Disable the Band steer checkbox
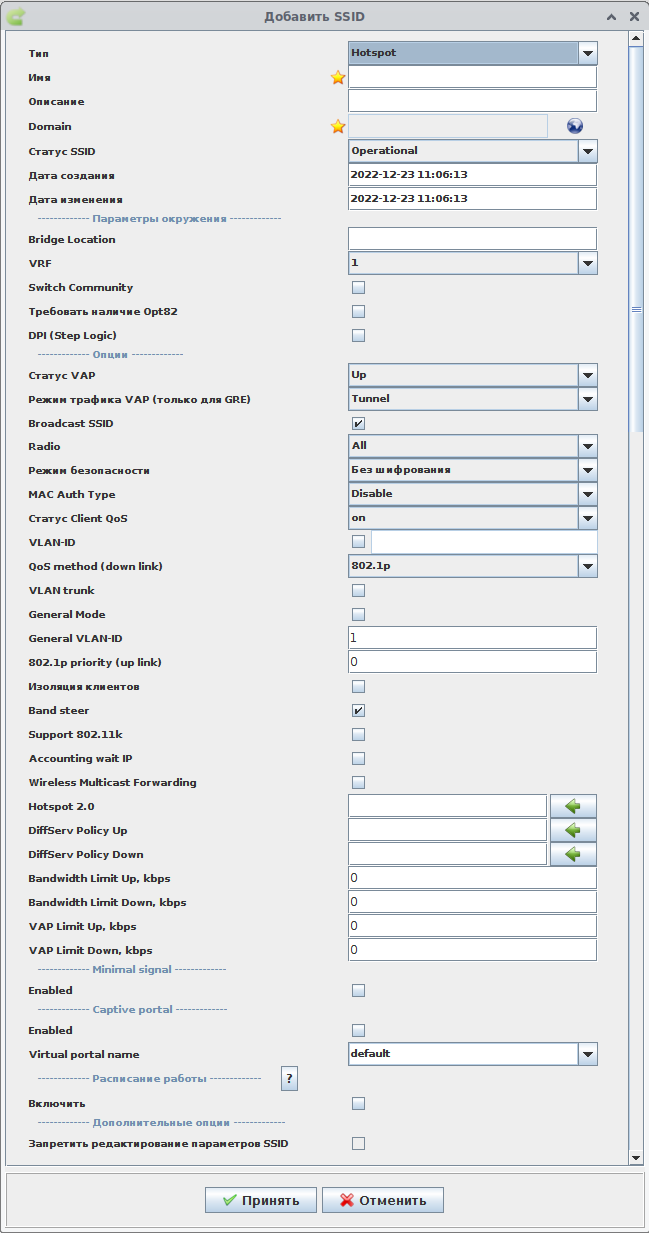This screenshot has width=649, height=1233. pyautogui.click(x=358, y=711)
